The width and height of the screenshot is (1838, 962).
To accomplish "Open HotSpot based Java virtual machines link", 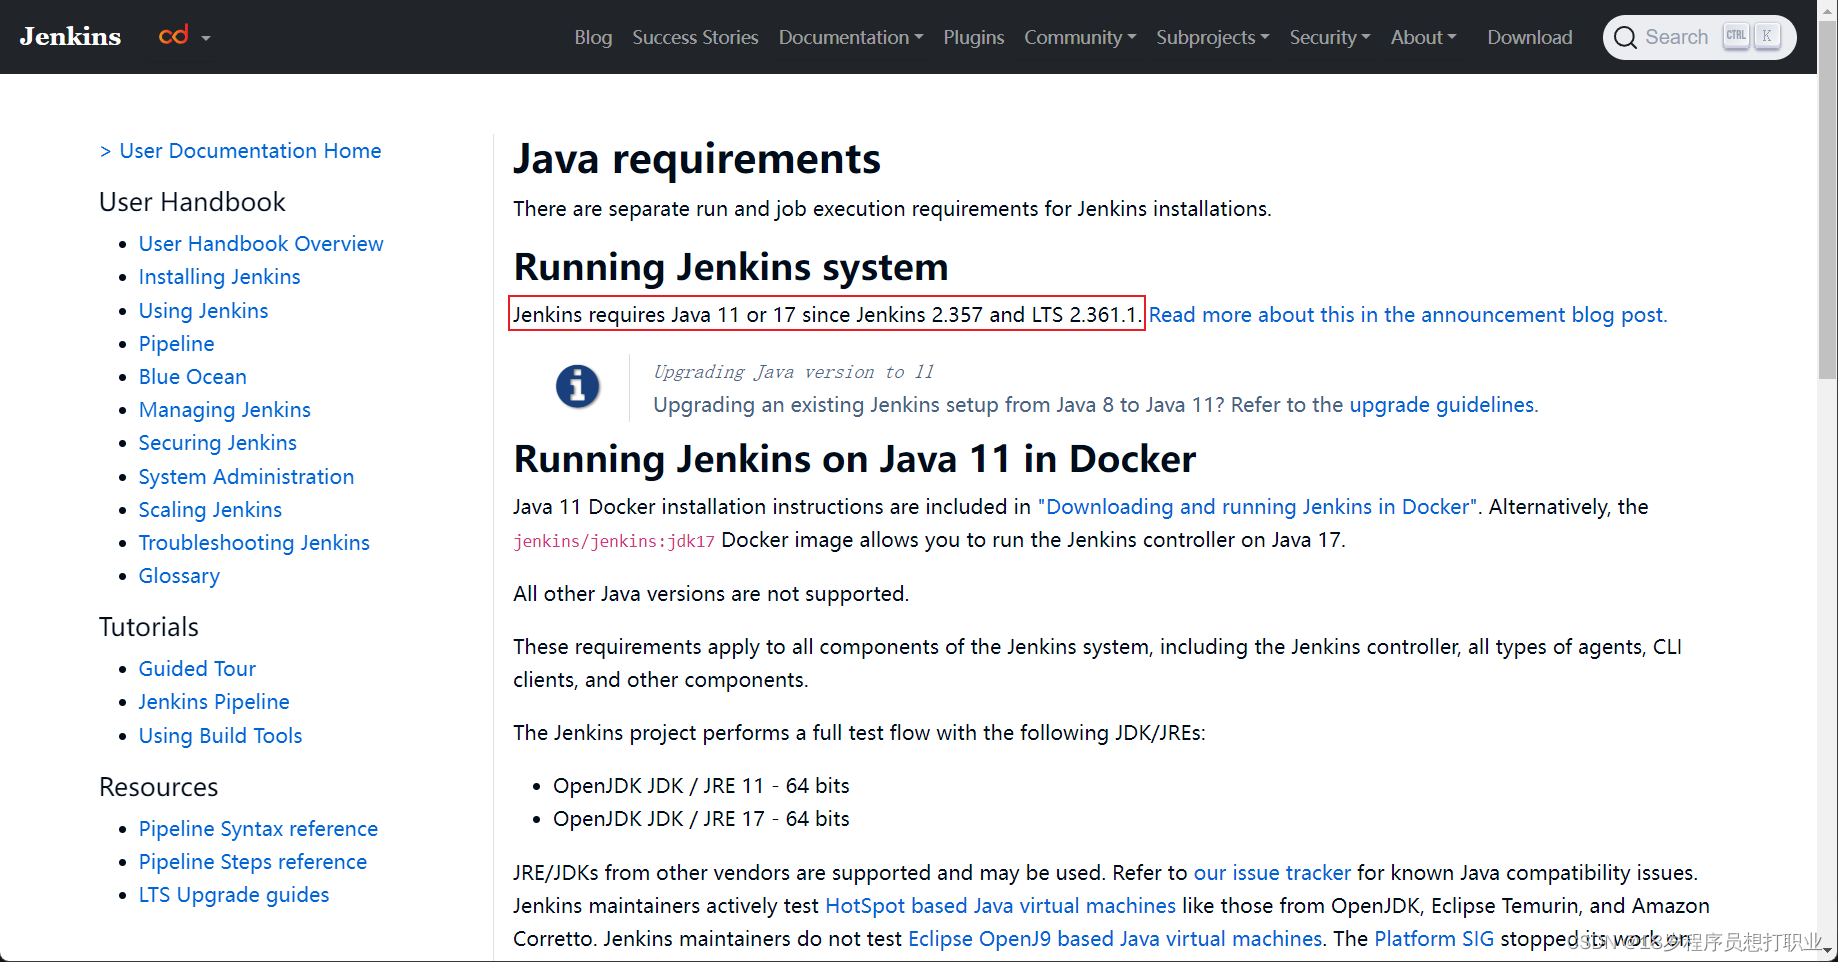I will [1000, 906].
